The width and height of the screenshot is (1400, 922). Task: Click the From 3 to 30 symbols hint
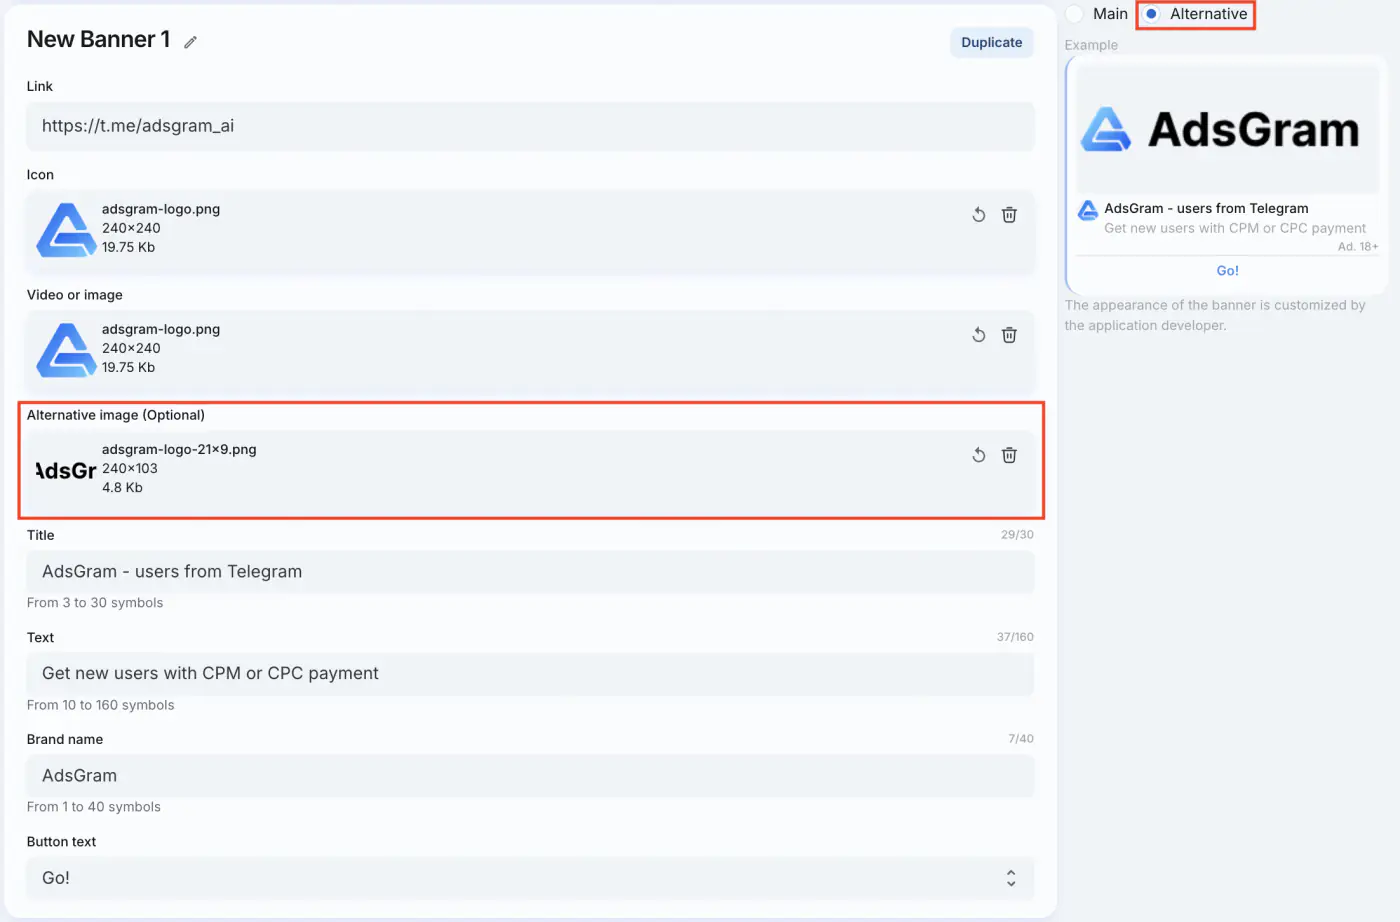pyautogui.click(x=95, y=603)
